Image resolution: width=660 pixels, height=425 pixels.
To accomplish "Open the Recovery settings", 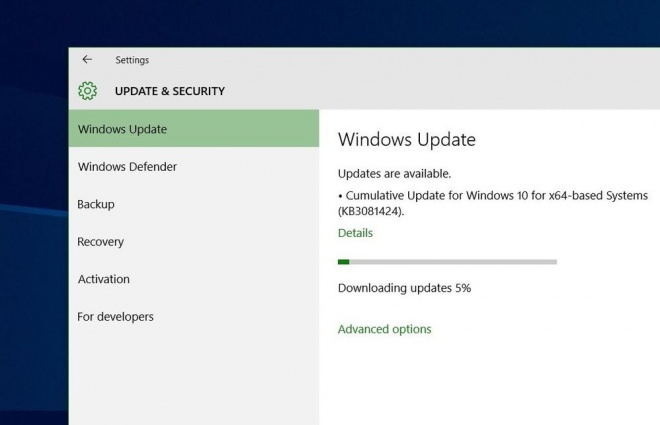I will [x=194, y=242].
